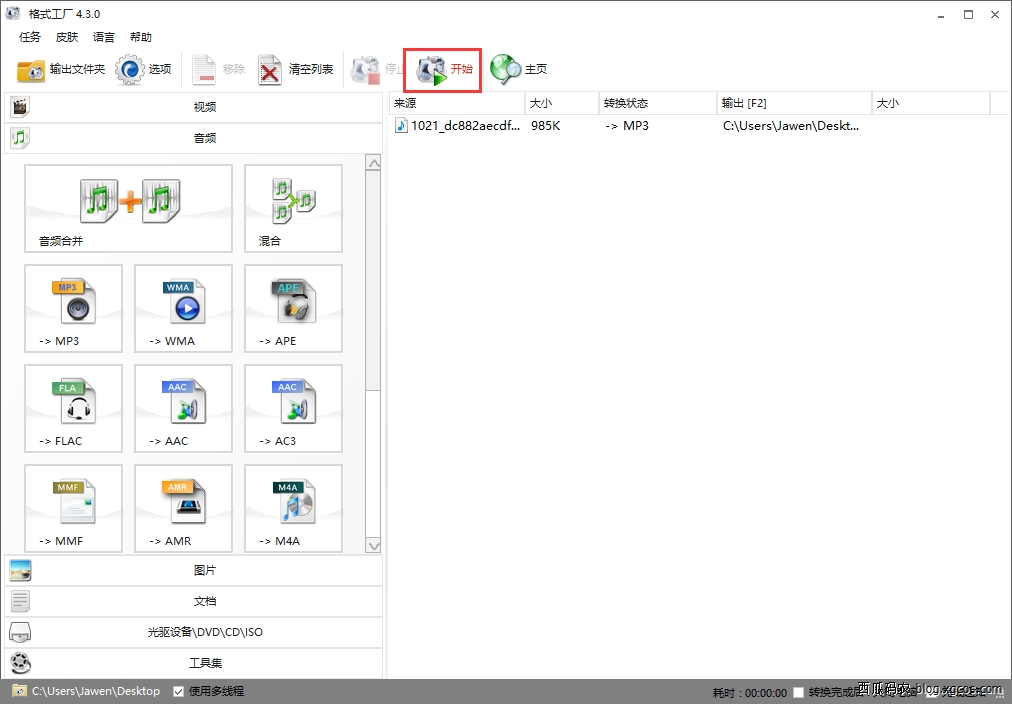Select the -> MMF conversion tile
1012x704 pixels.
click(x=74, y=508)
